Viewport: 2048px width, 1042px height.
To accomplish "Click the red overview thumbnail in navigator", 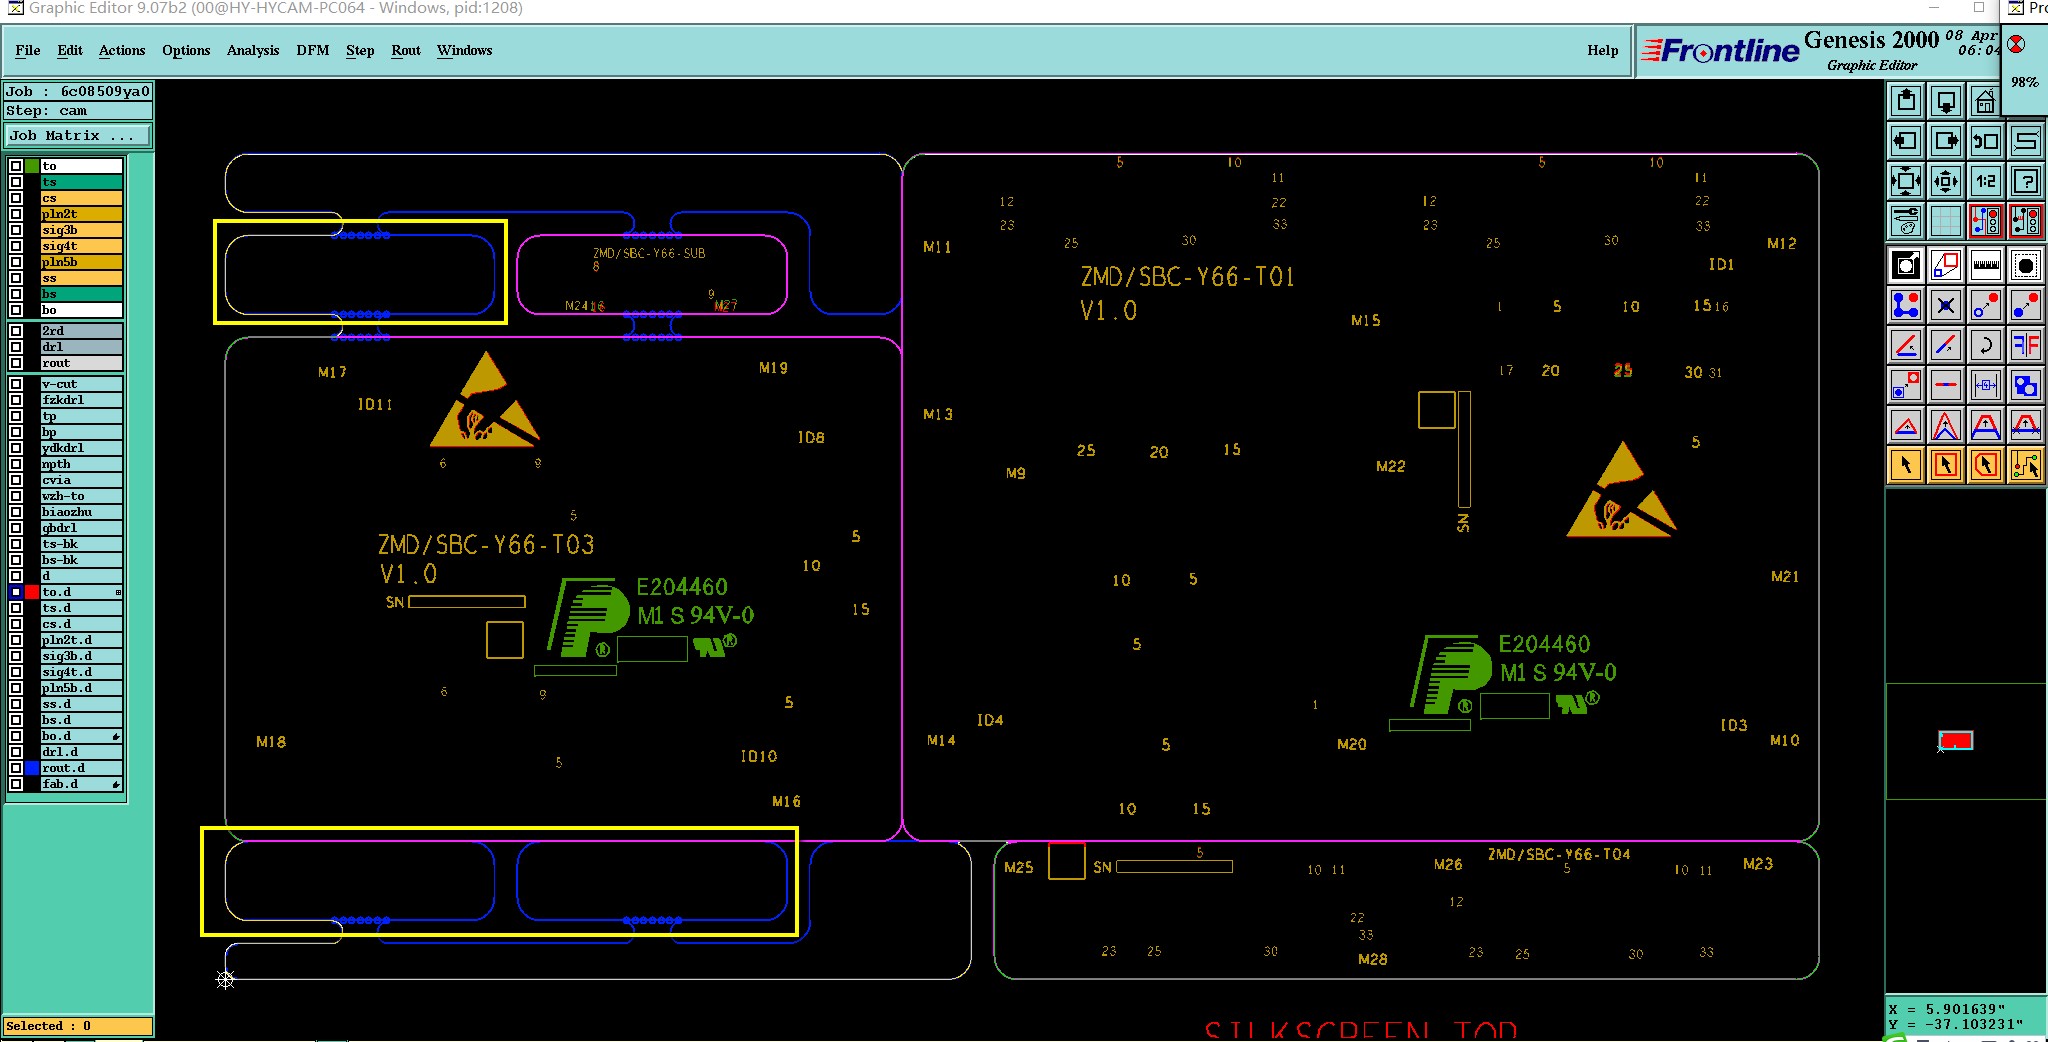I will click(x=1956, y=741).
